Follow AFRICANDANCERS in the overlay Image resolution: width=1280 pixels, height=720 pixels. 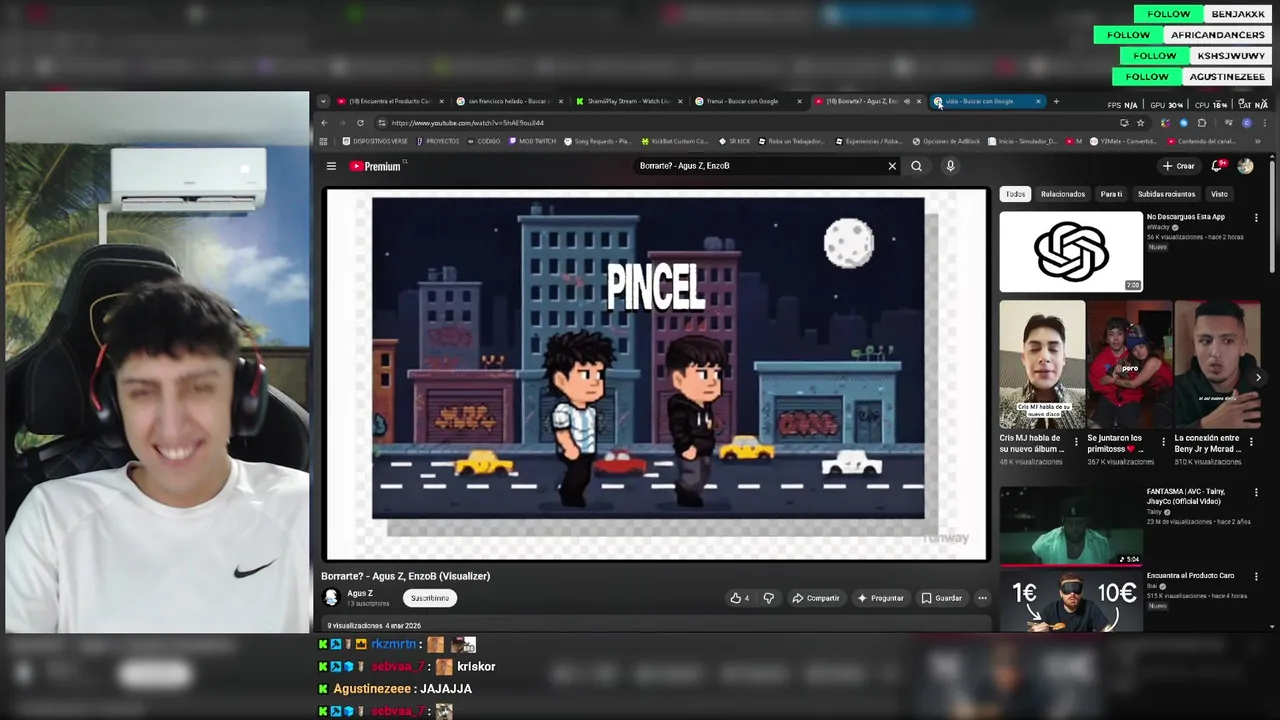[x=1128, y=35]
